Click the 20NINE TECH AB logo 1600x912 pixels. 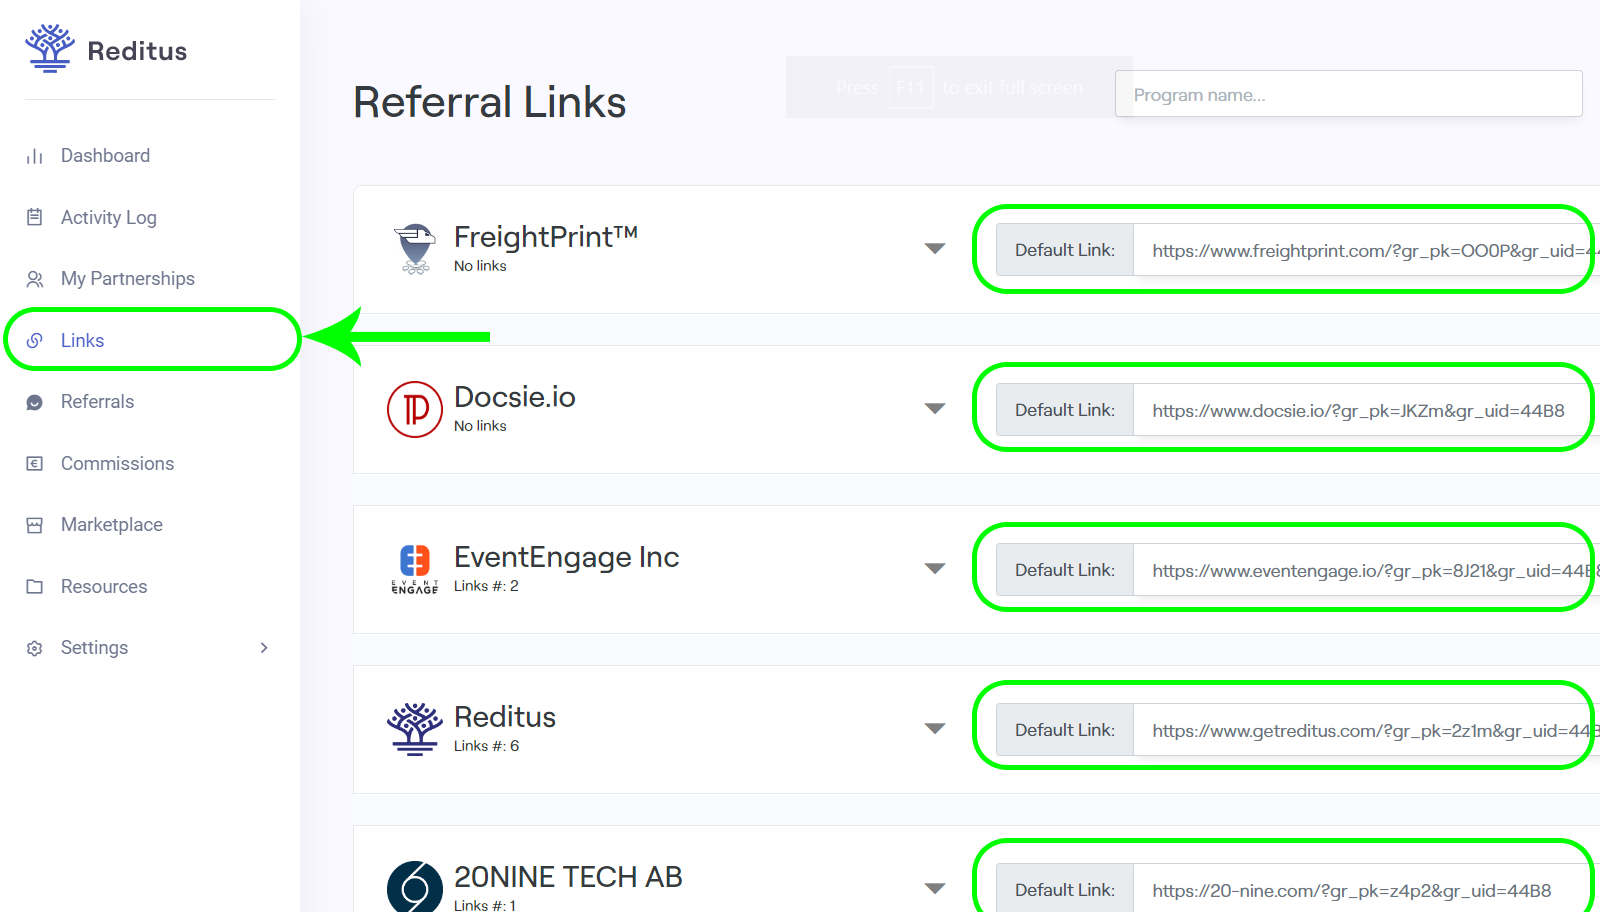(x=415, y=886)
